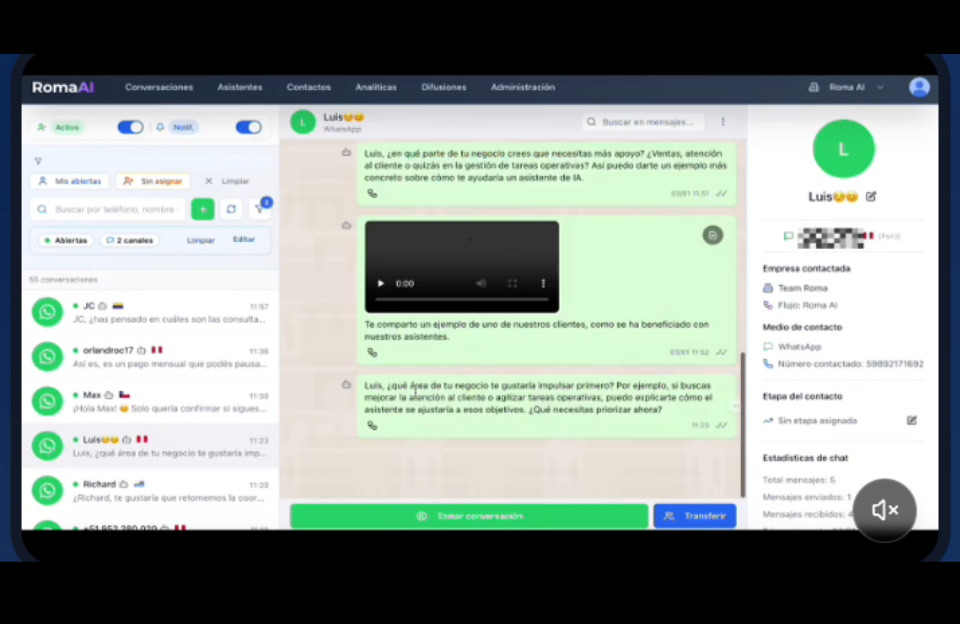Toggle the Active status switch
This screenshot has width=960, height=624.
[130, 127]
